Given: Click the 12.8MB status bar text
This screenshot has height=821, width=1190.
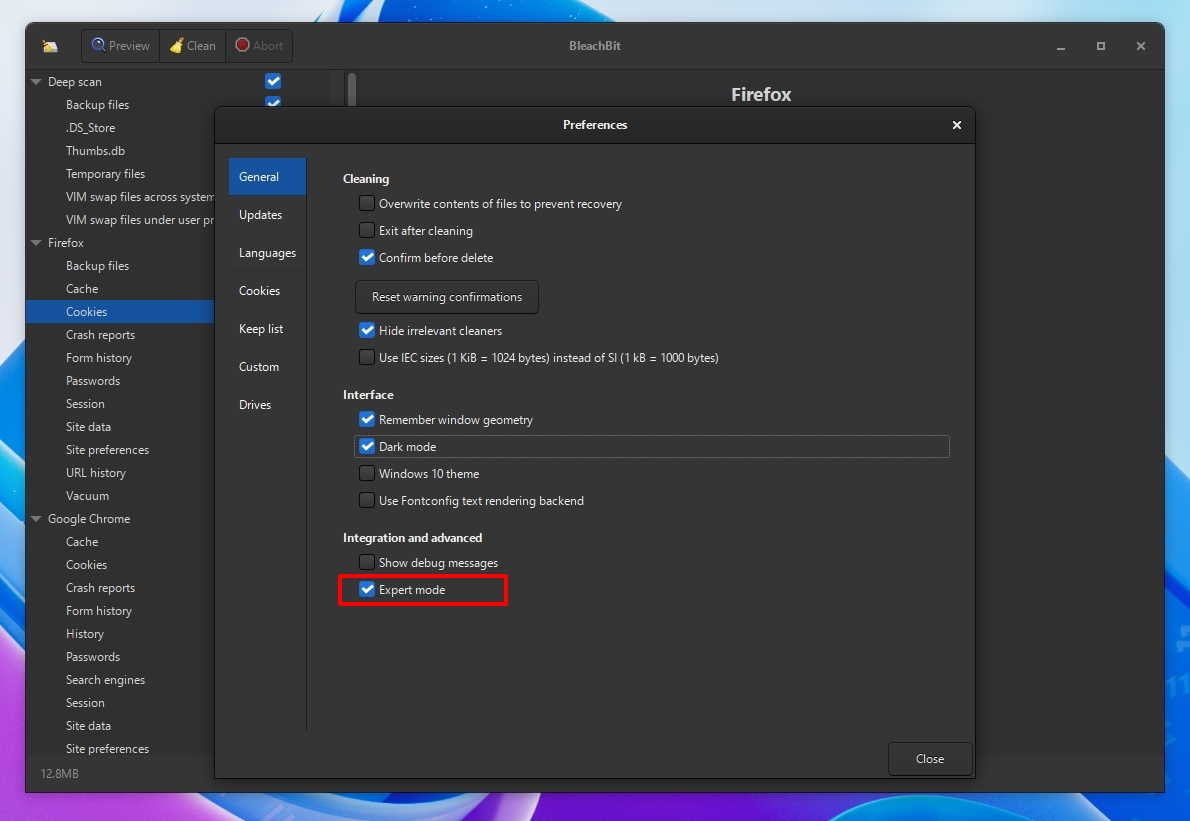Looking at the screenshot, I should (59, 773).
